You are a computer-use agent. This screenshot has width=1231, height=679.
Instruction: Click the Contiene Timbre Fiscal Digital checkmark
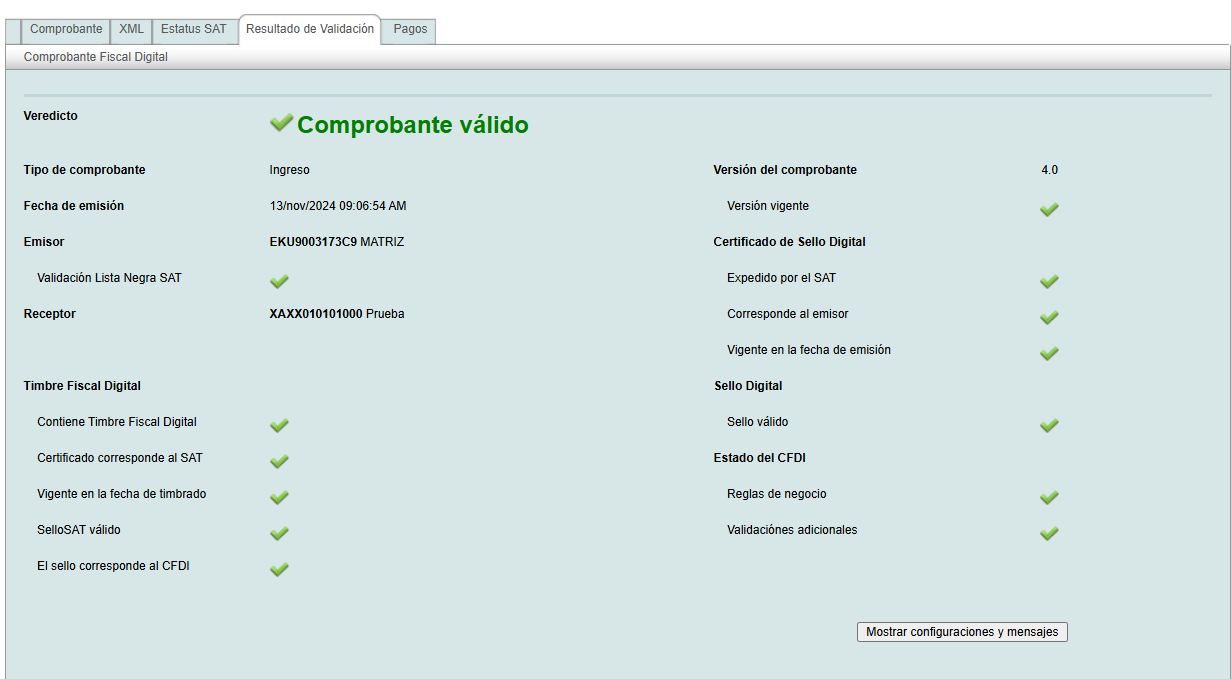pos(279,425)
